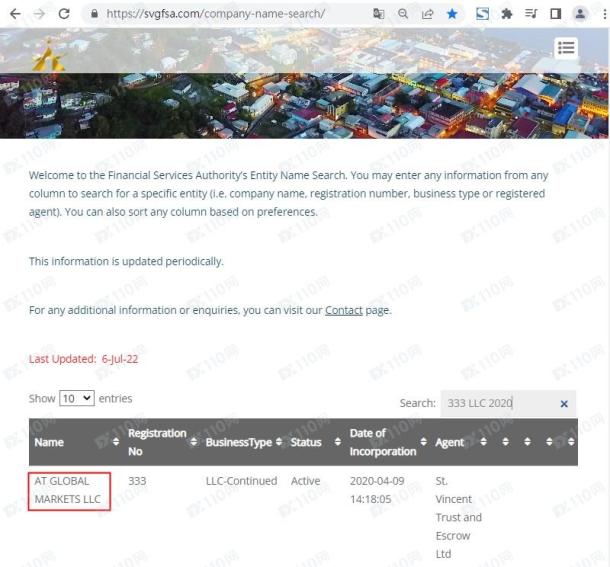
Task: Follow the Contact page link
Action: [344, 310]
